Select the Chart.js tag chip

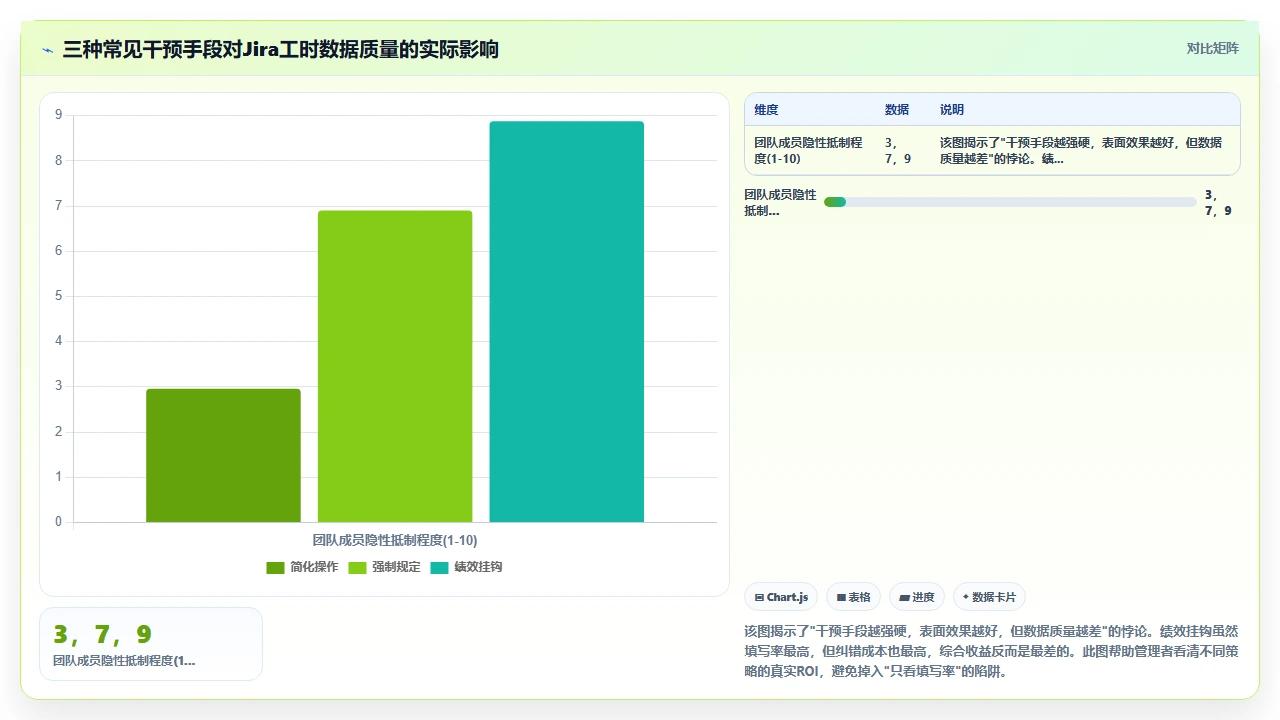click(781, 597)
